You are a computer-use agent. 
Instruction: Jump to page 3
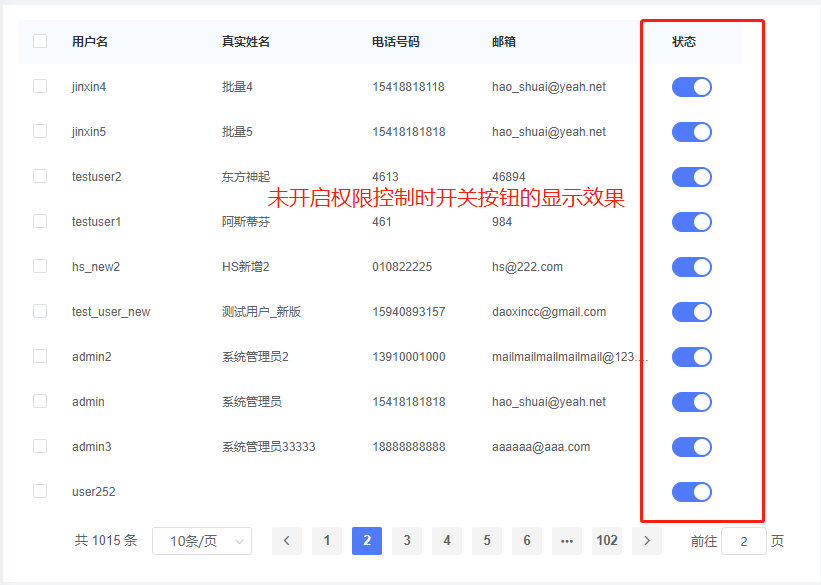(407, 541)
